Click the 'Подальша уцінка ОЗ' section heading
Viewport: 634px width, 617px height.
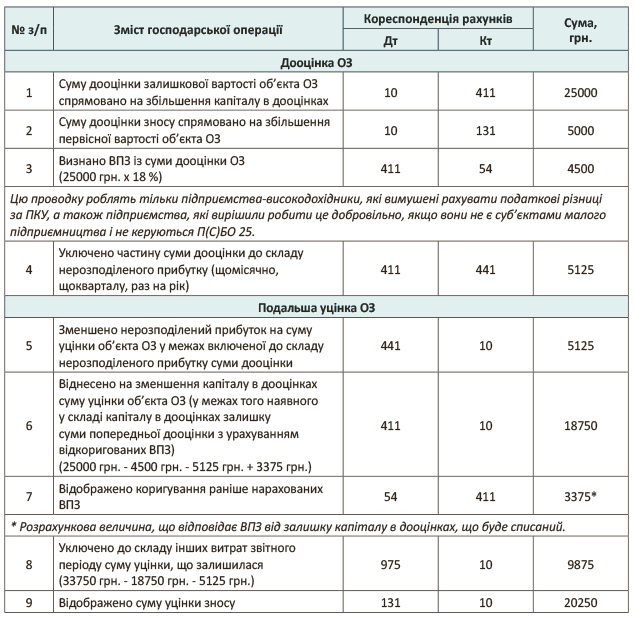(316, 308)
